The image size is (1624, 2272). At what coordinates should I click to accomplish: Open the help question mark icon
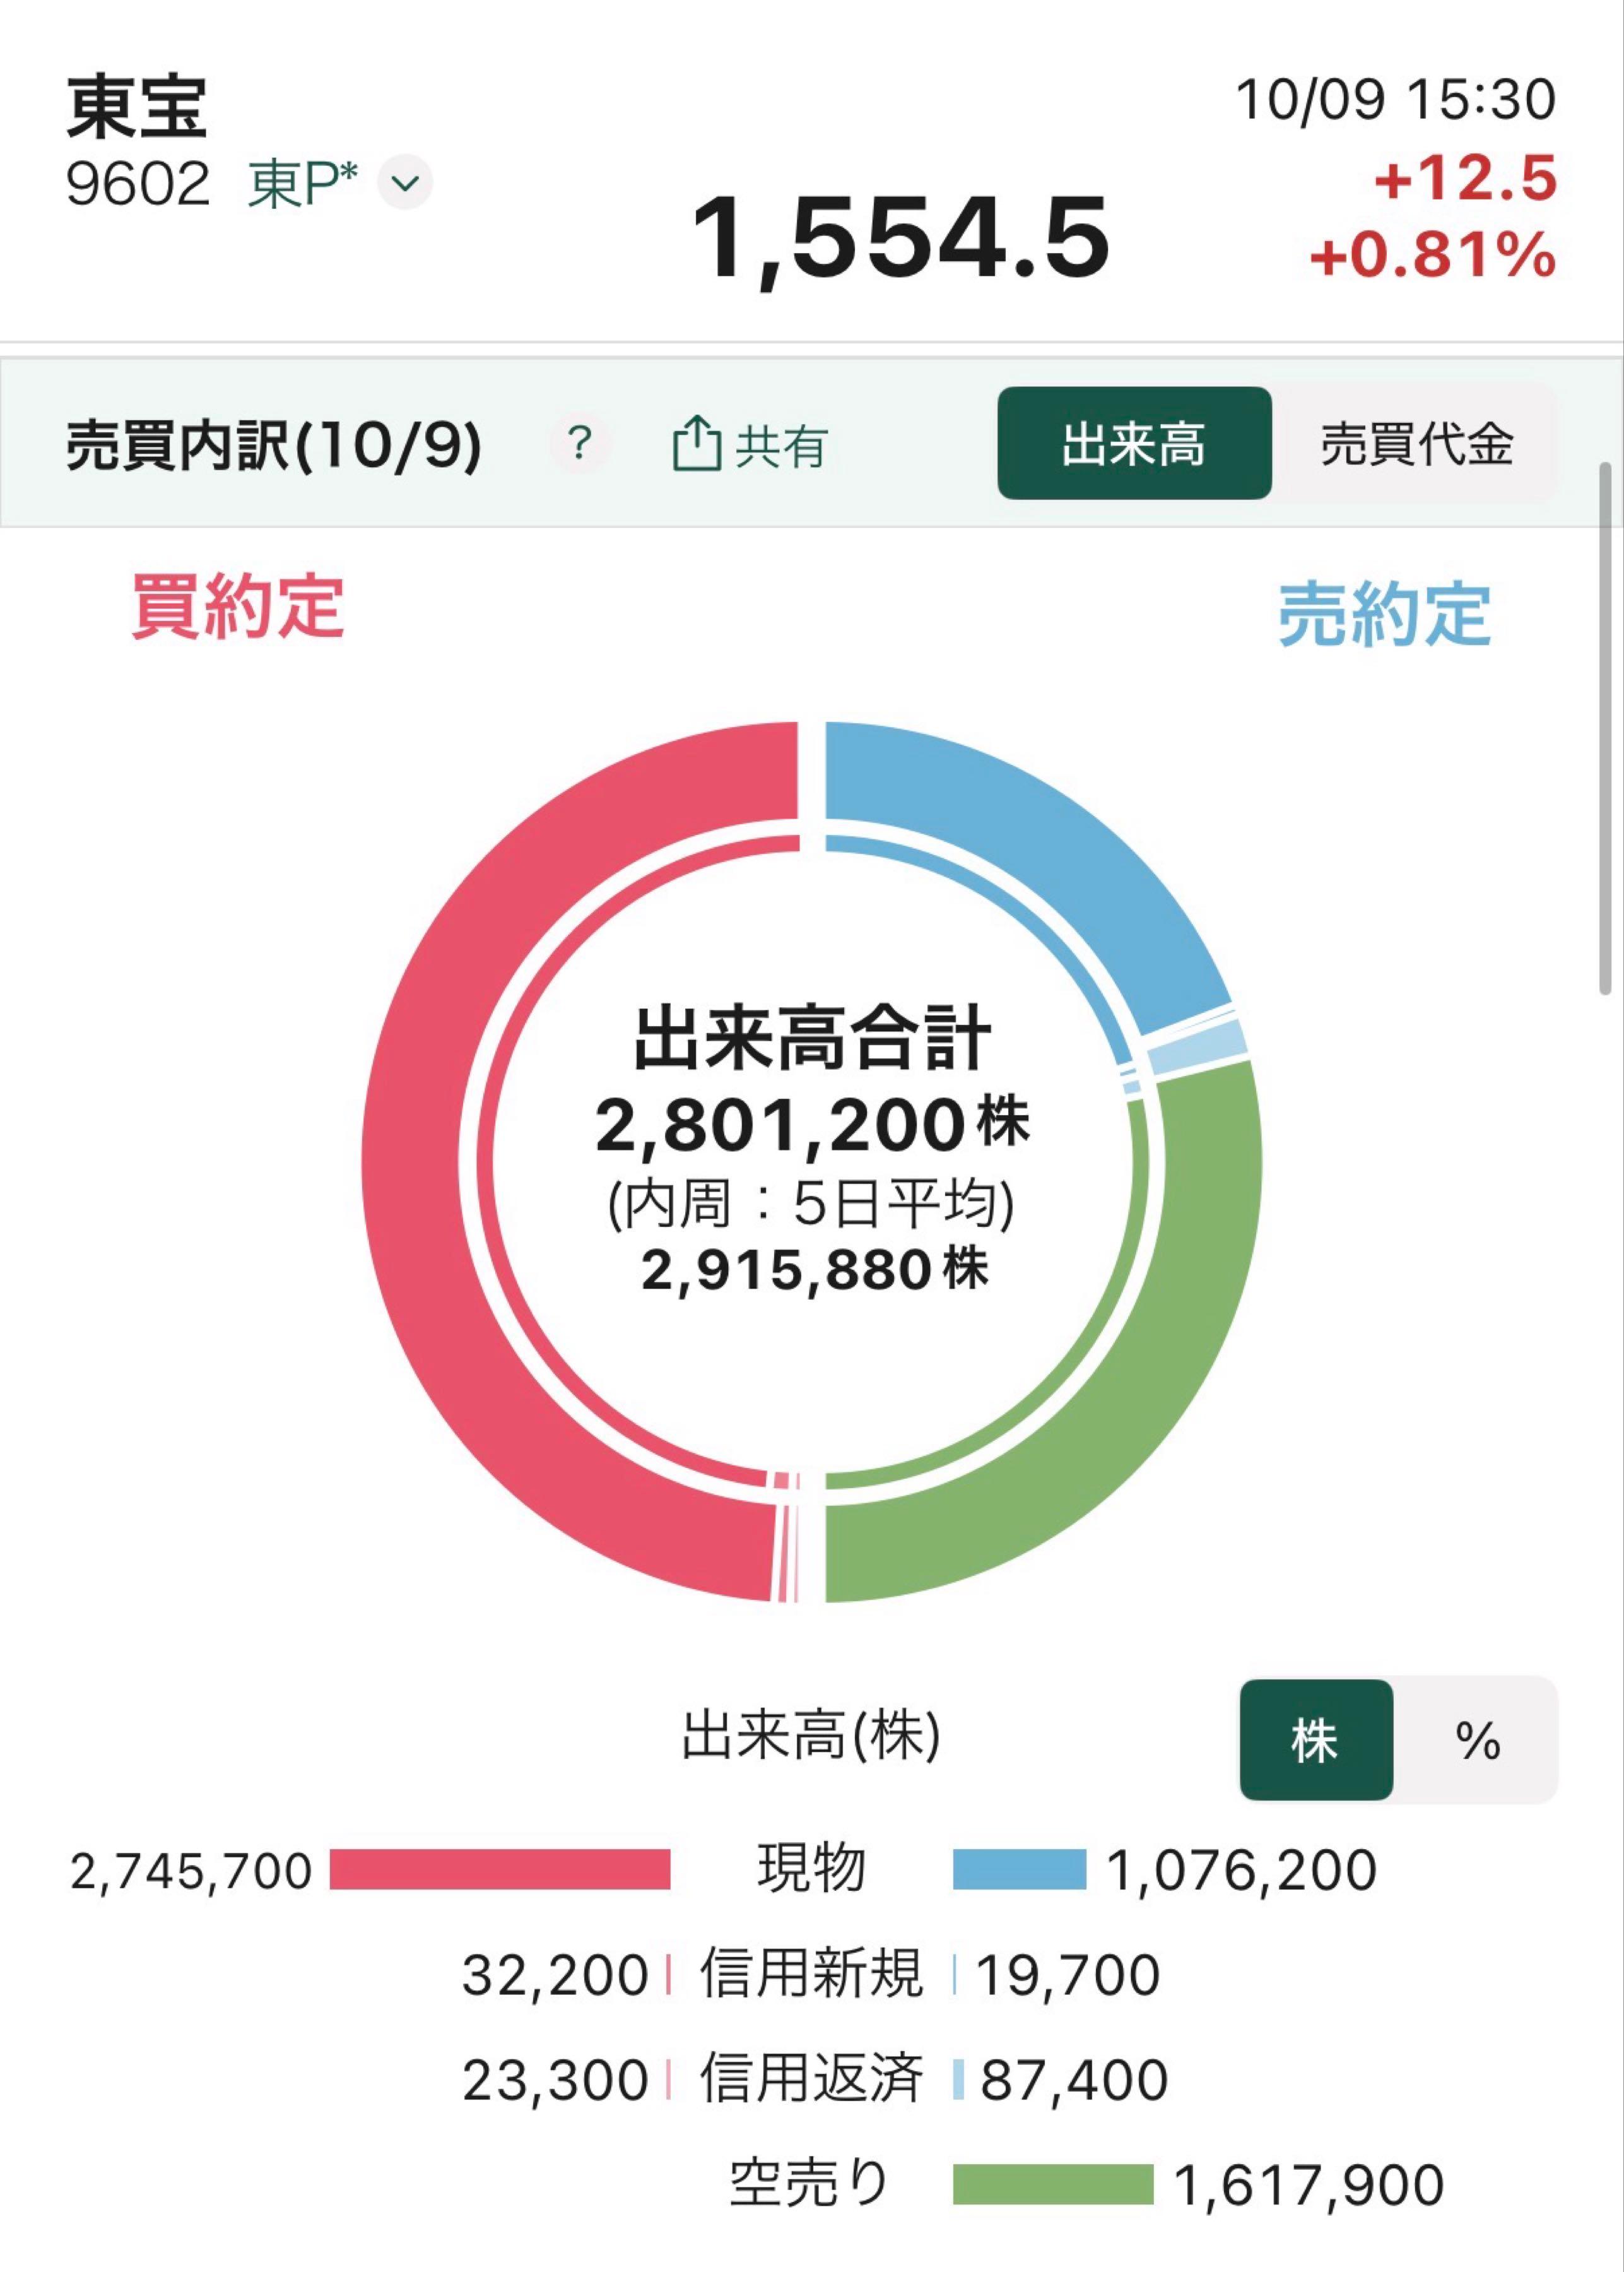click(x=579, y=442)
